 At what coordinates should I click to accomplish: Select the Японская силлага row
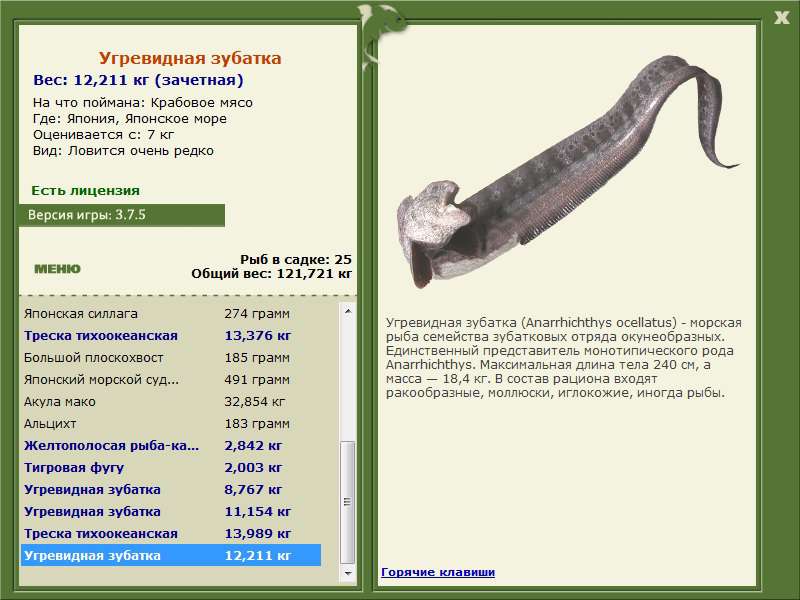pyautogui.click(x=171, y=313)
